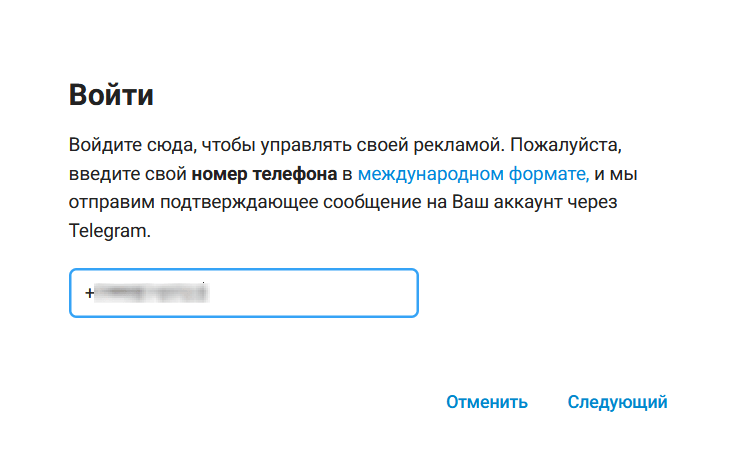Click the word "Telegram" in the description

coord(108,231)
